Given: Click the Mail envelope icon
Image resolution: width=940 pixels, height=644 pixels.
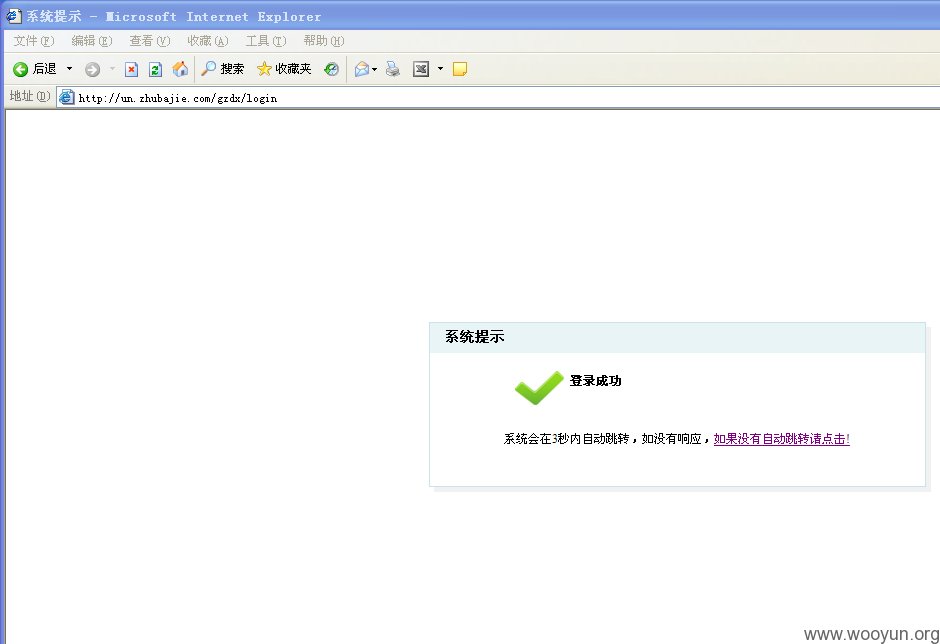Looking at the screenshot, I should pyautogui.click(x=361, y=70).
